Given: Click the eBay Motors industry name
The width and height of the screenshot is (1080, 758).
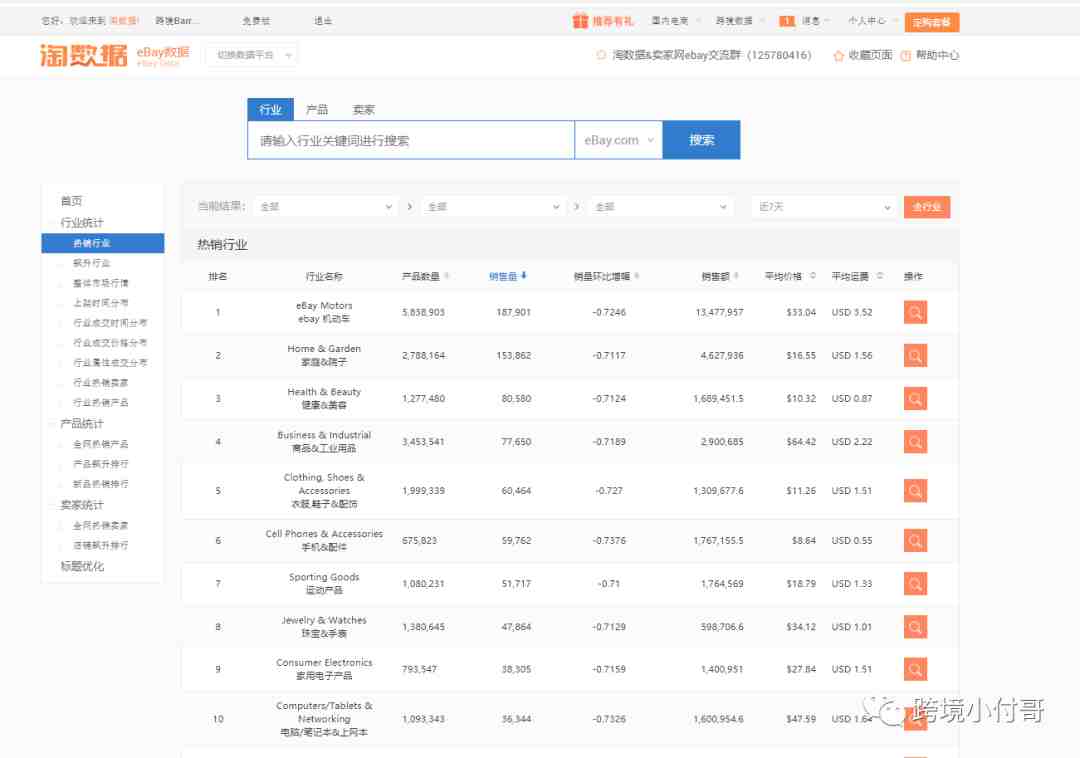Looking at the screenshot, I should click(324, 312).
